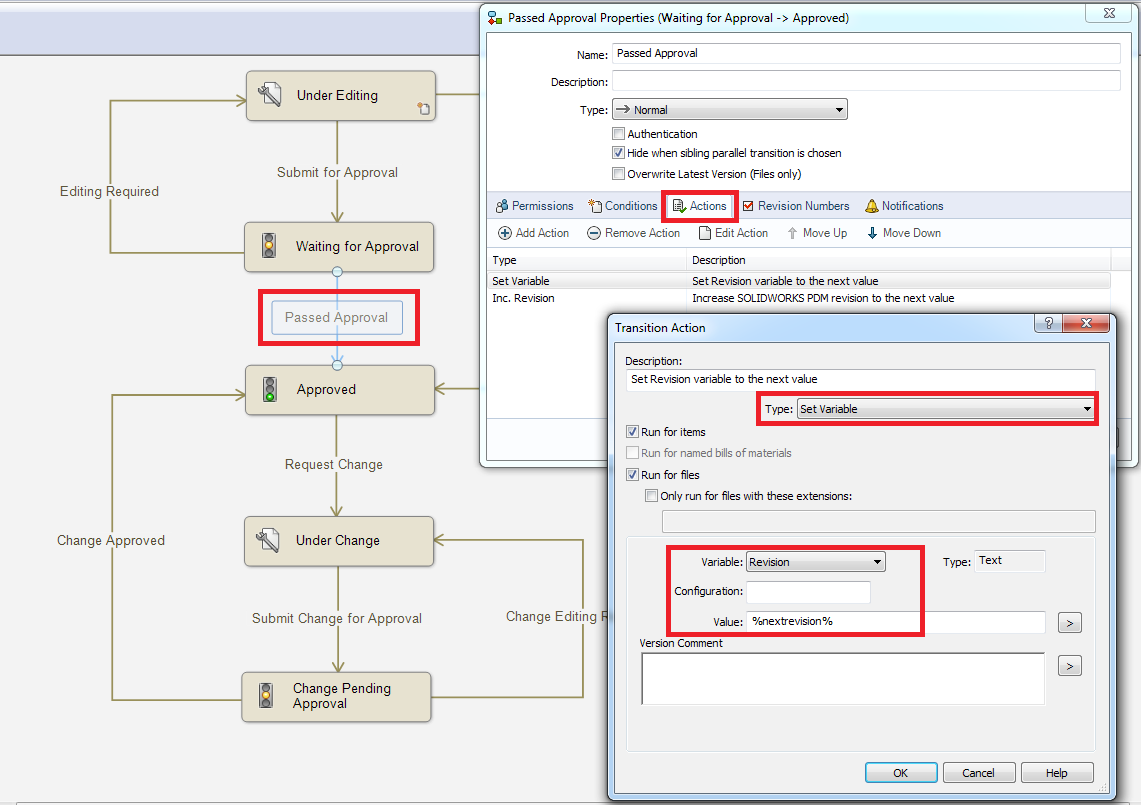Click the Configuration input field
The height and width of the screenshot is (805, 1141).
pyautogui.click(x=808, y=591)
